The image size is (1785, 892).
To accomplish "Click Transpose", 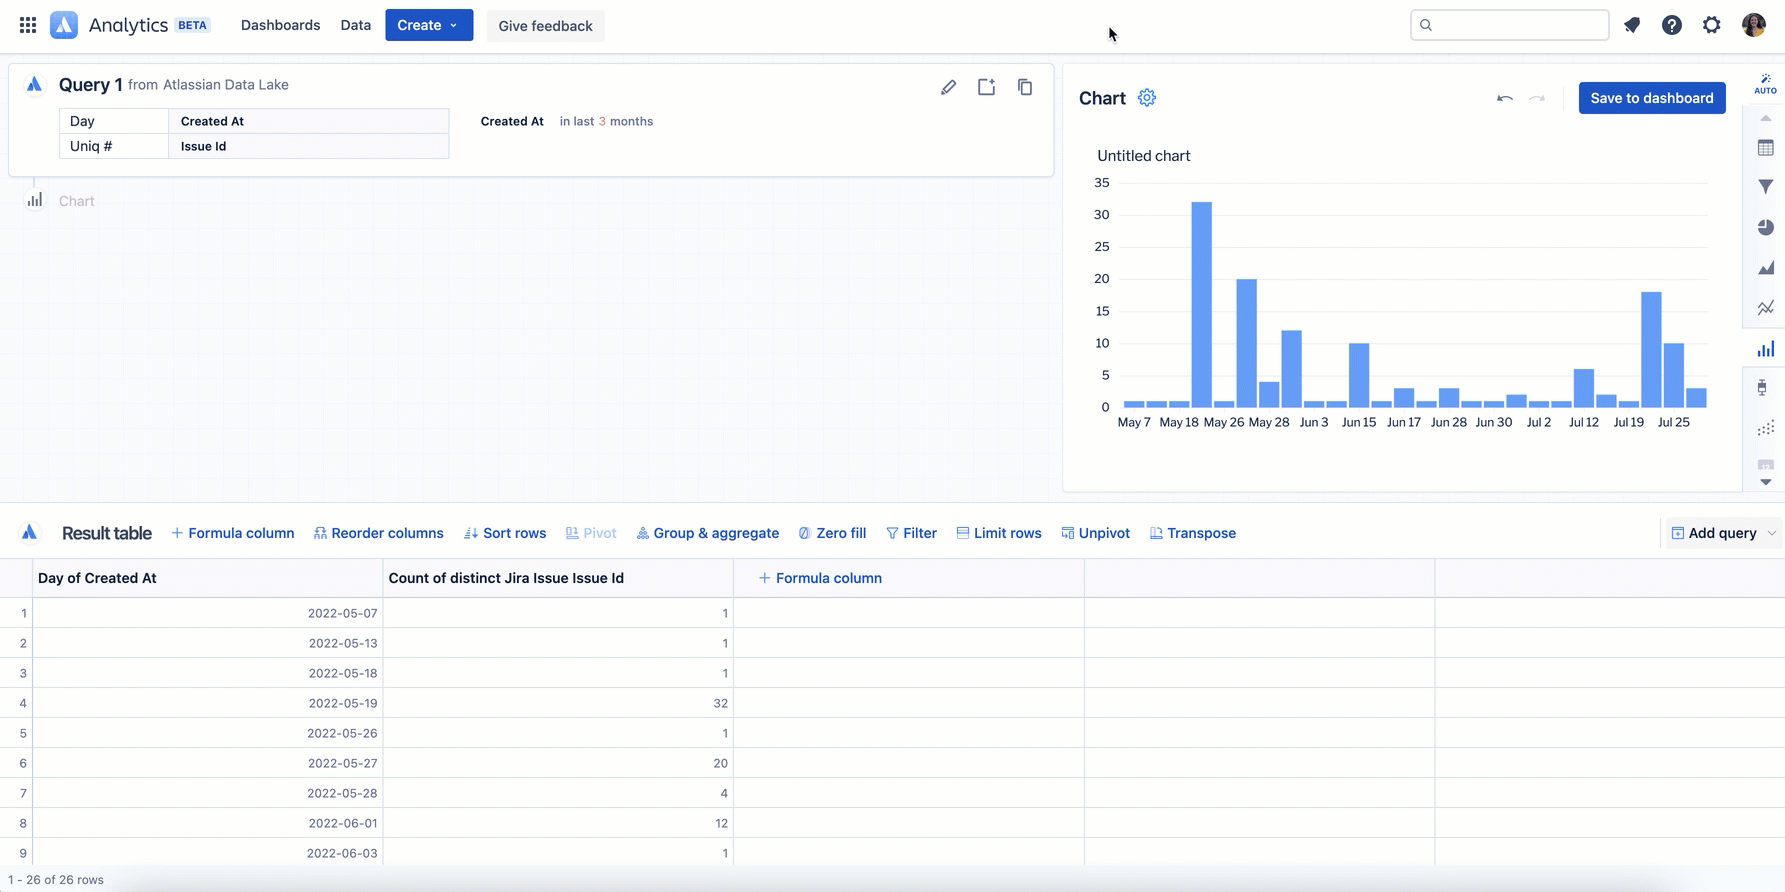I will coord(1192,533).
